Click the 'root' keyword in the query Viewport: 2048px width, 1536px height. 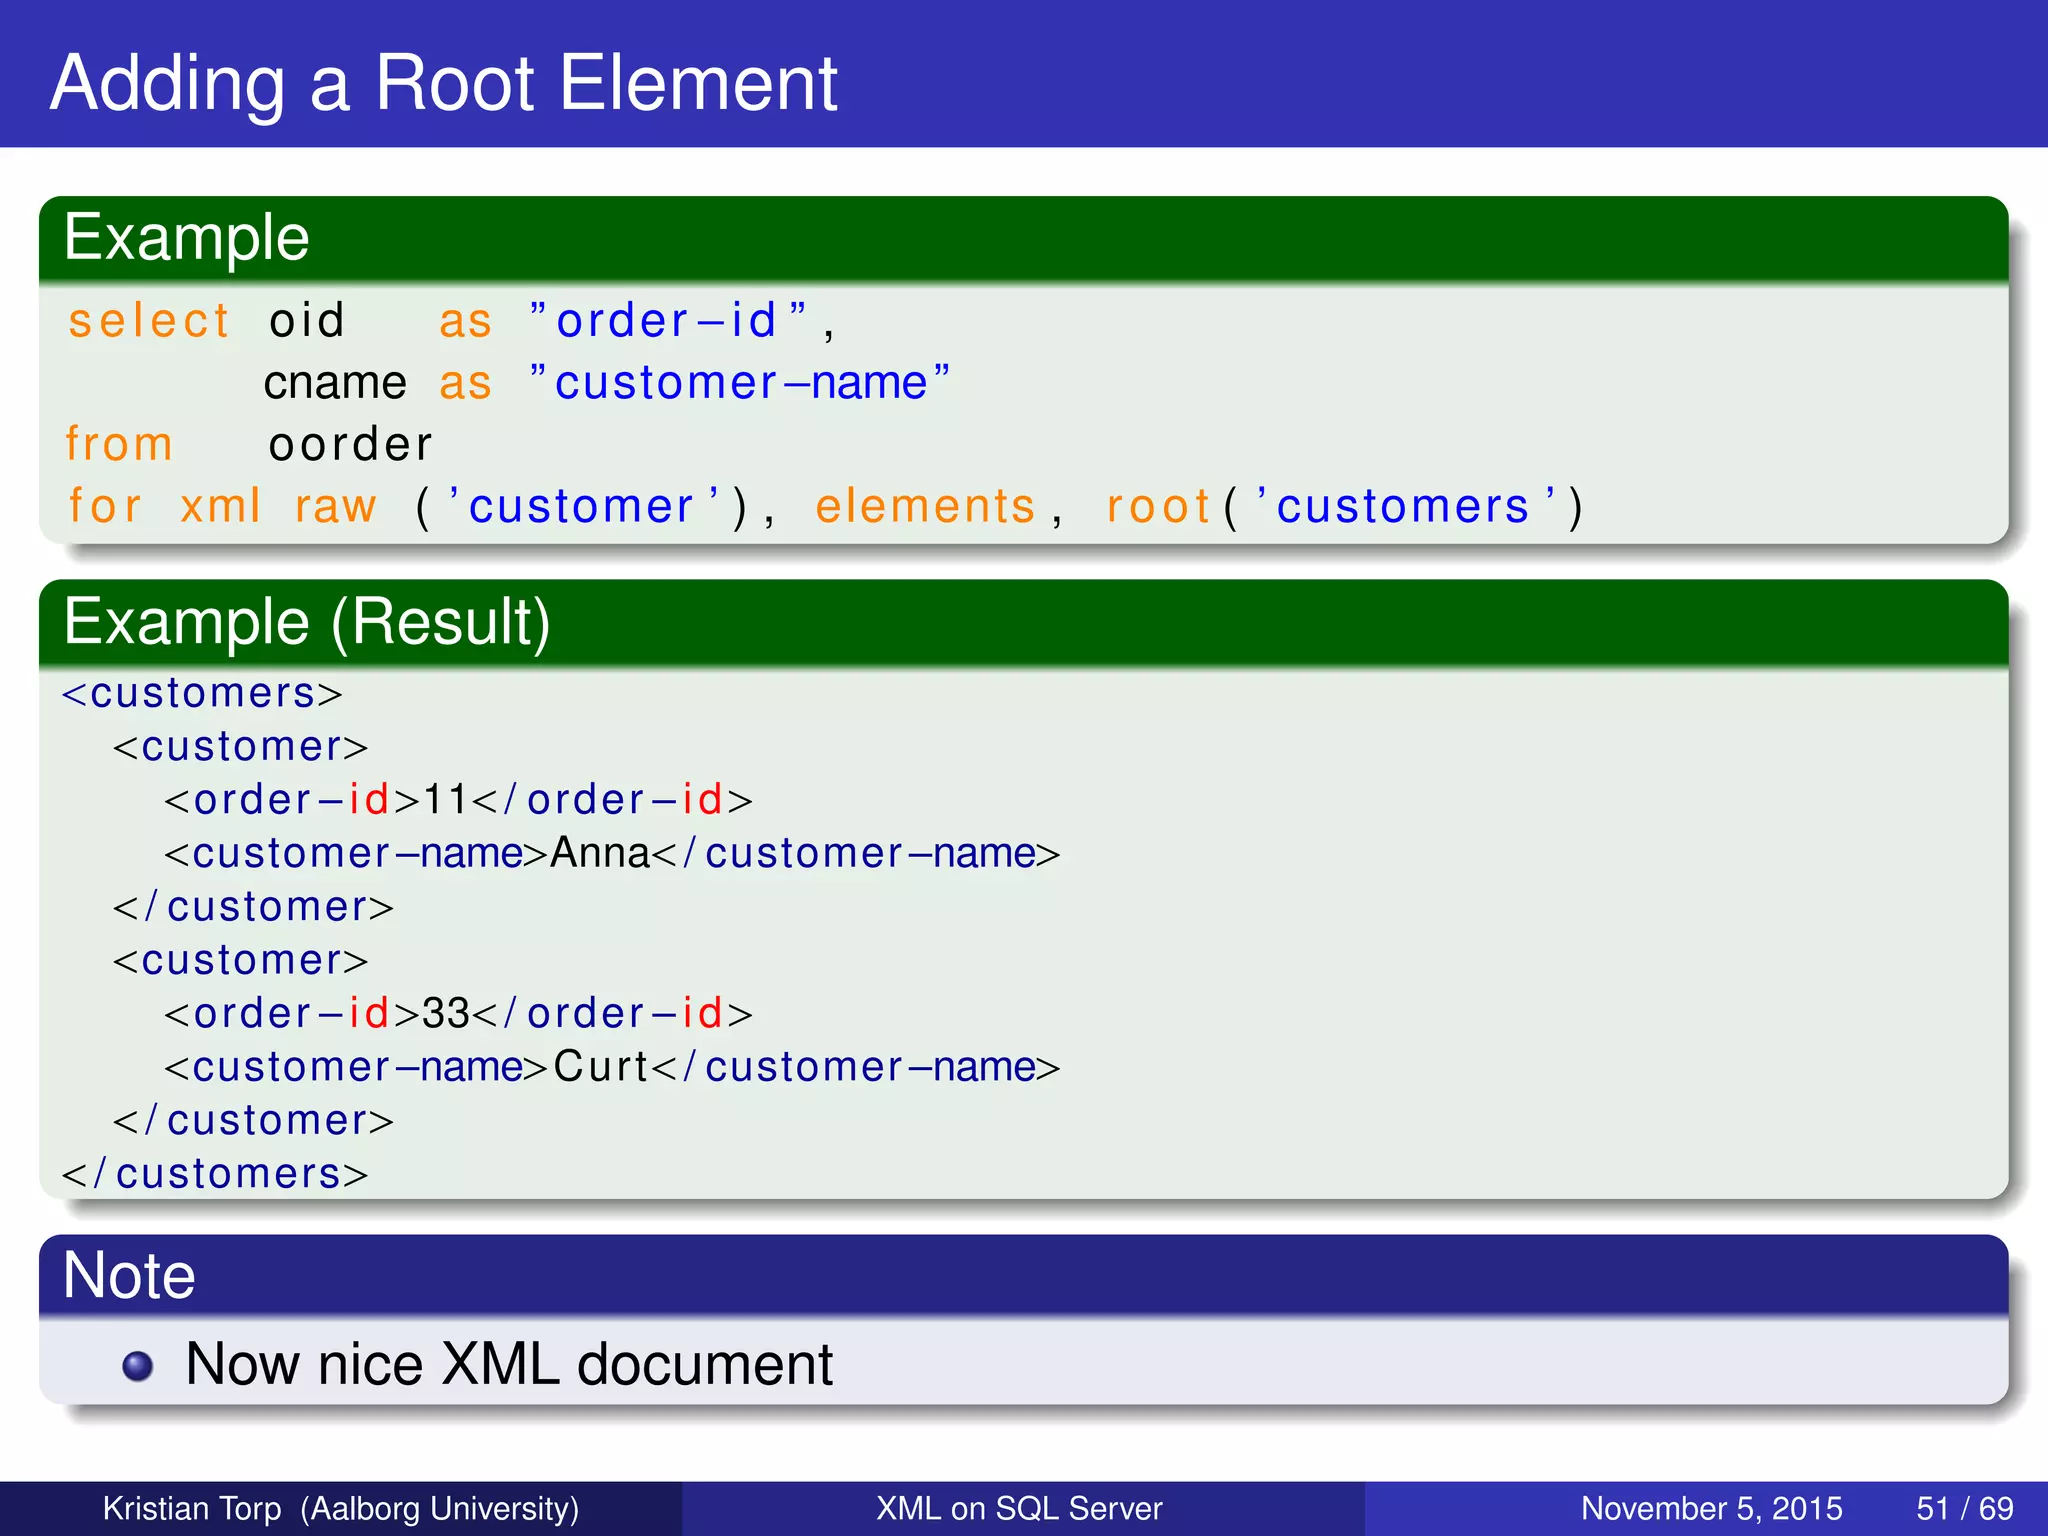[1158, 507]
